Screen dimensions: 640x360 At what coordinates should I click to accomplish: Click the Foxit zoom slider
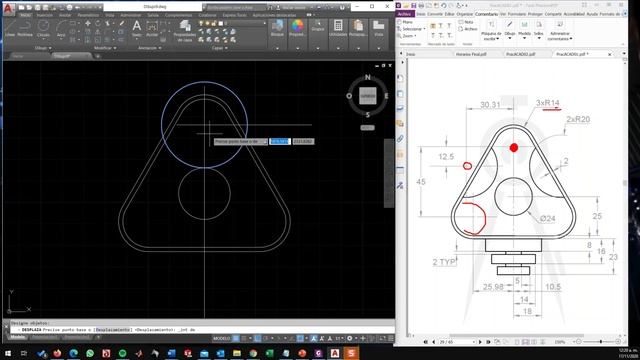click(x=601, y=342)
